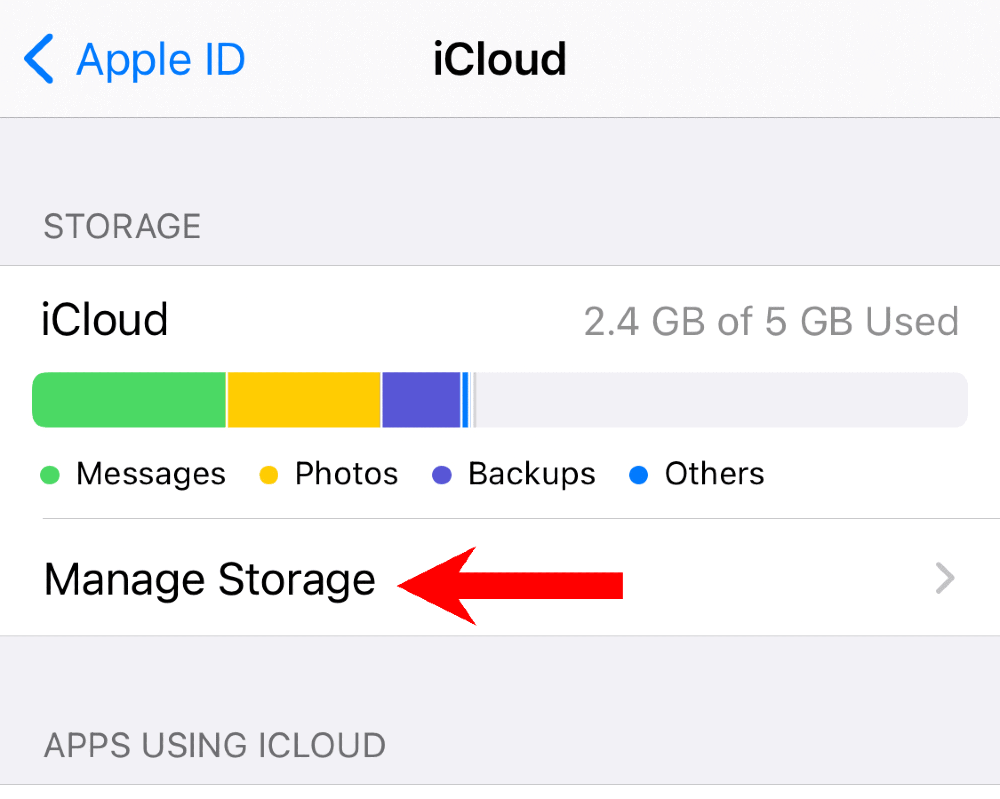This screenshot has width=1000, height=799.
Task: Select the purple Backups legend dot
Action: [441, 475]
